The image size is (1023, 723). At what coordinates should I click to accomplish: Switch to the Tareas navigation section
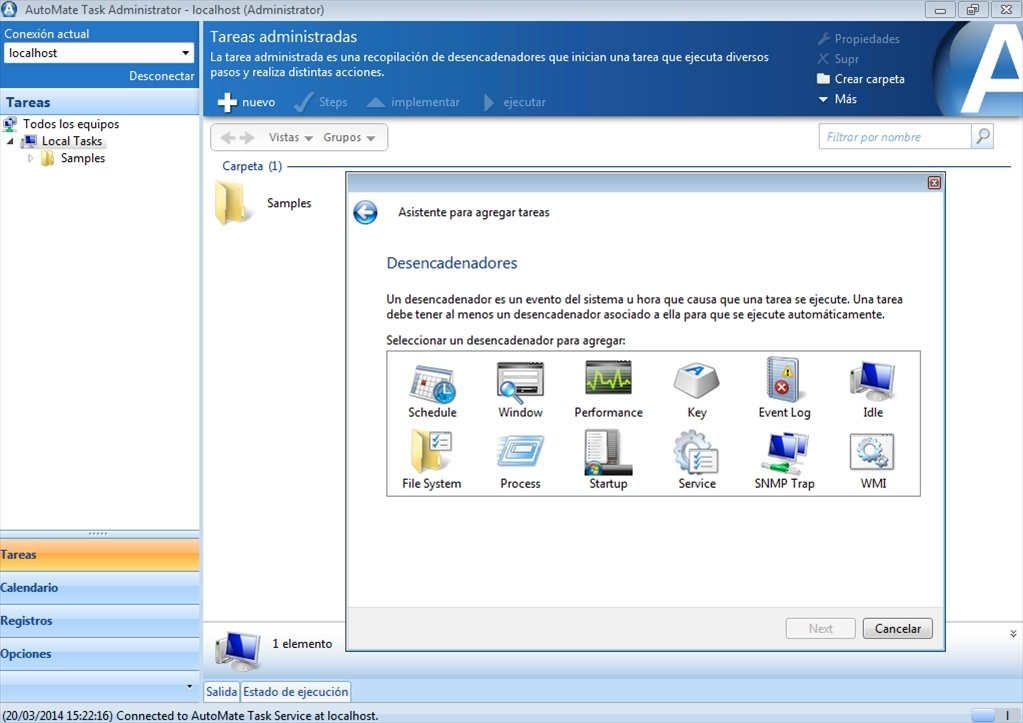tap(99, 555)
